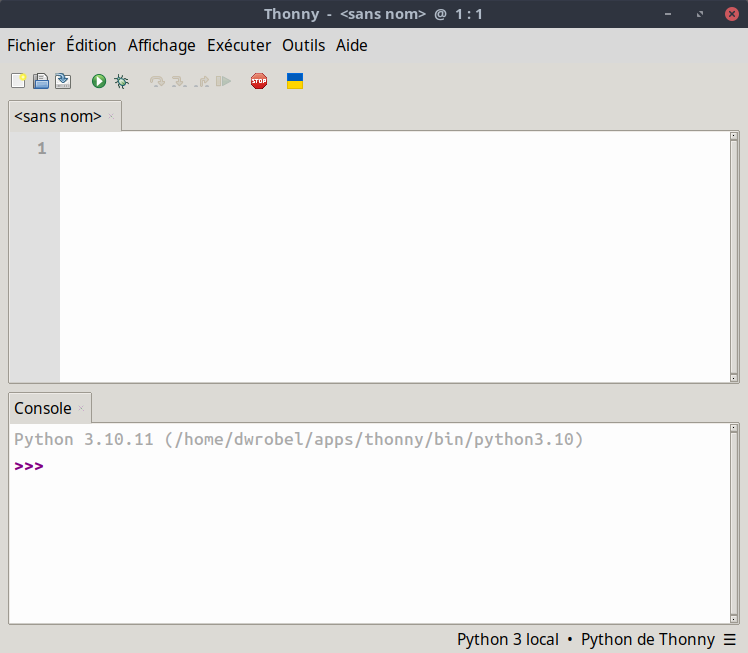Click the Resume debug icon

[x=224, y=81]
